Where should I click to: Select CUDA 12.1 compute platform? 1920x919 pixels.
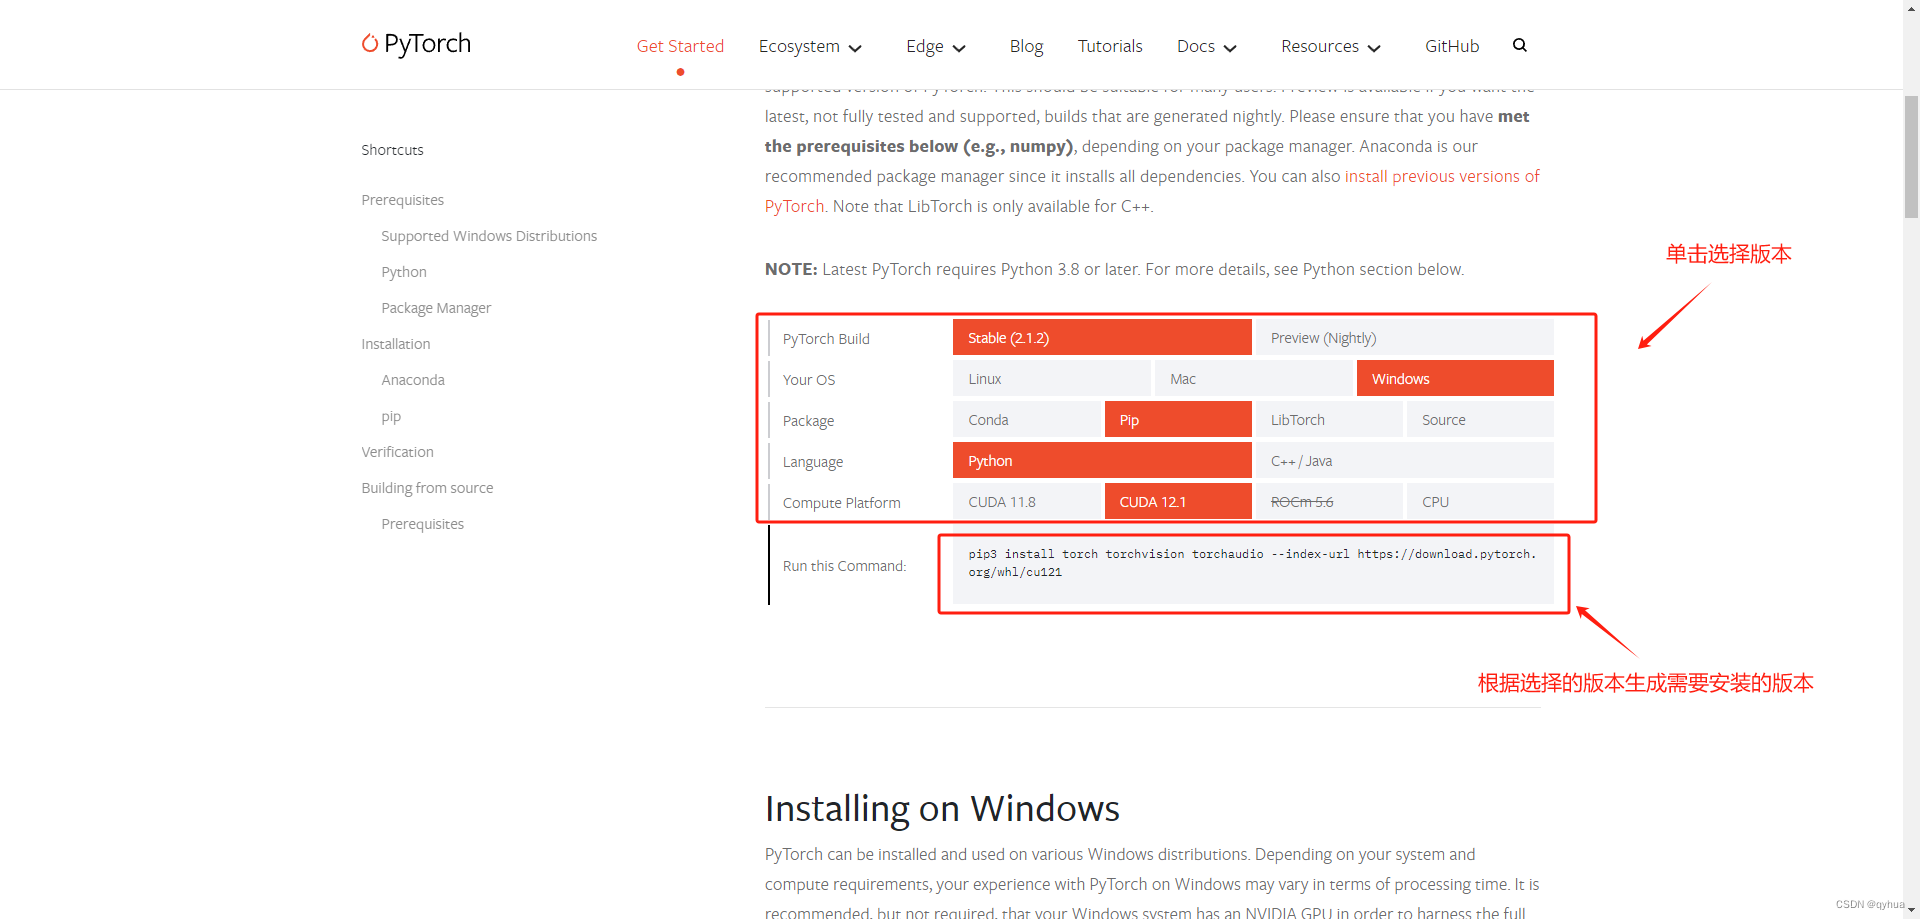click(x=1178, y=502)
